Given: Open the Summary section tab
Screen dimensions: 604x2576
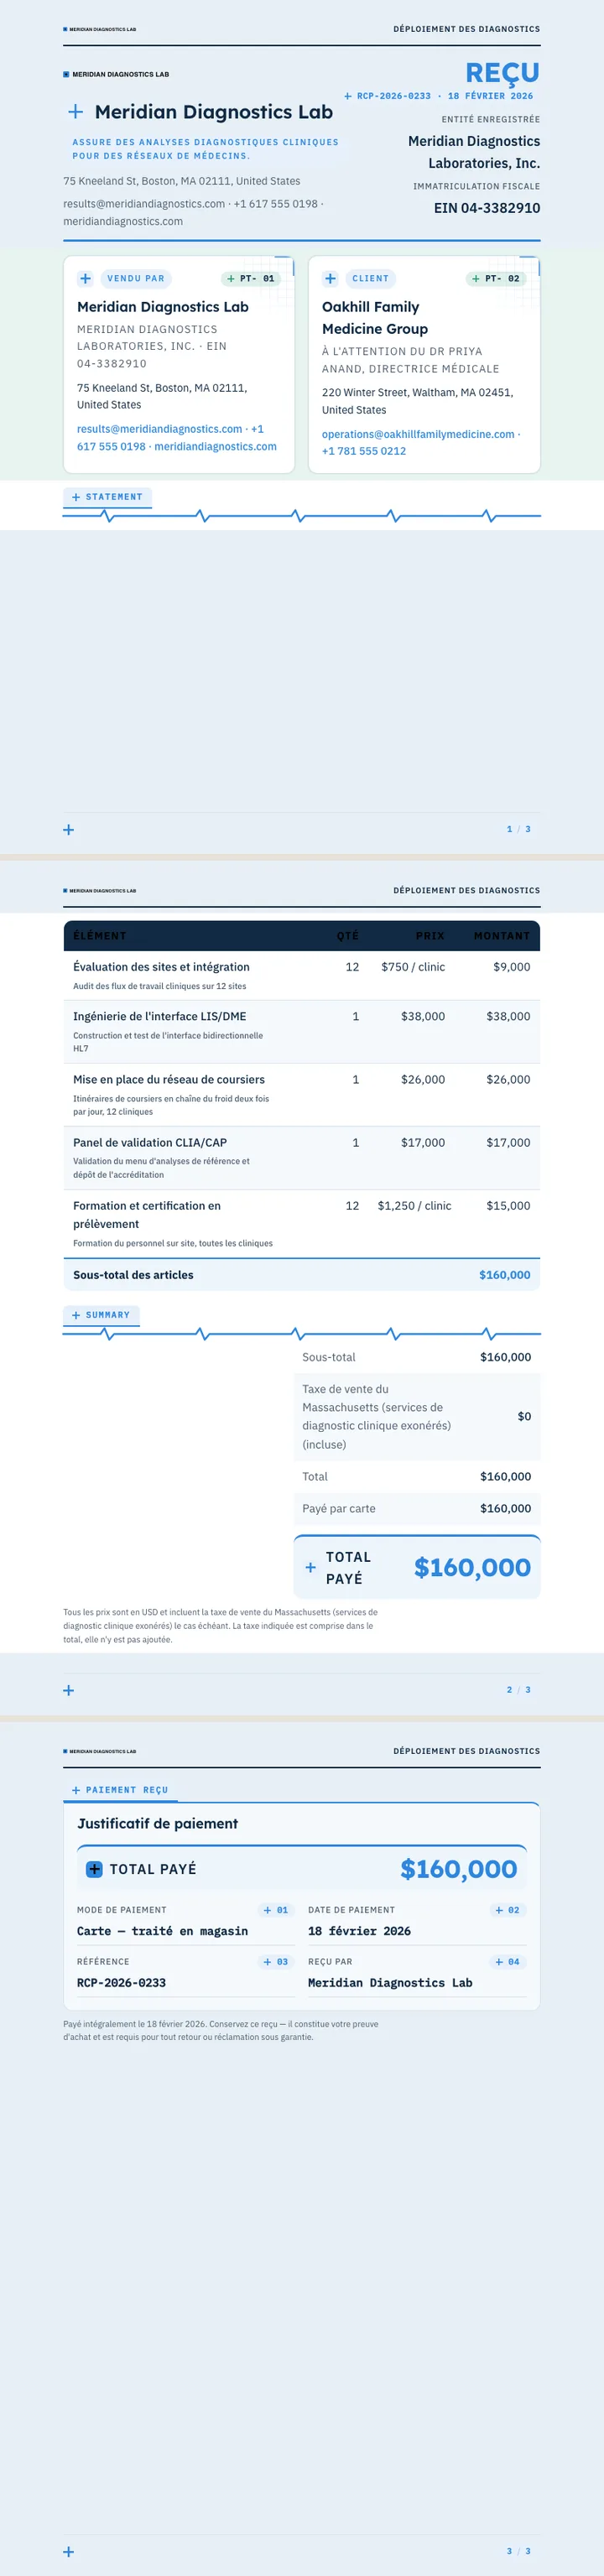Looking at the screenshot, I should (101, 1315).
